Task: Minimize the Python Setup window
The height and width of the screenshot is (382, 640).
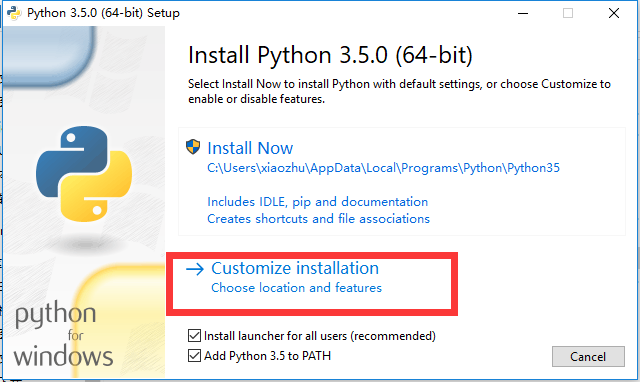Action: point(523,13)
